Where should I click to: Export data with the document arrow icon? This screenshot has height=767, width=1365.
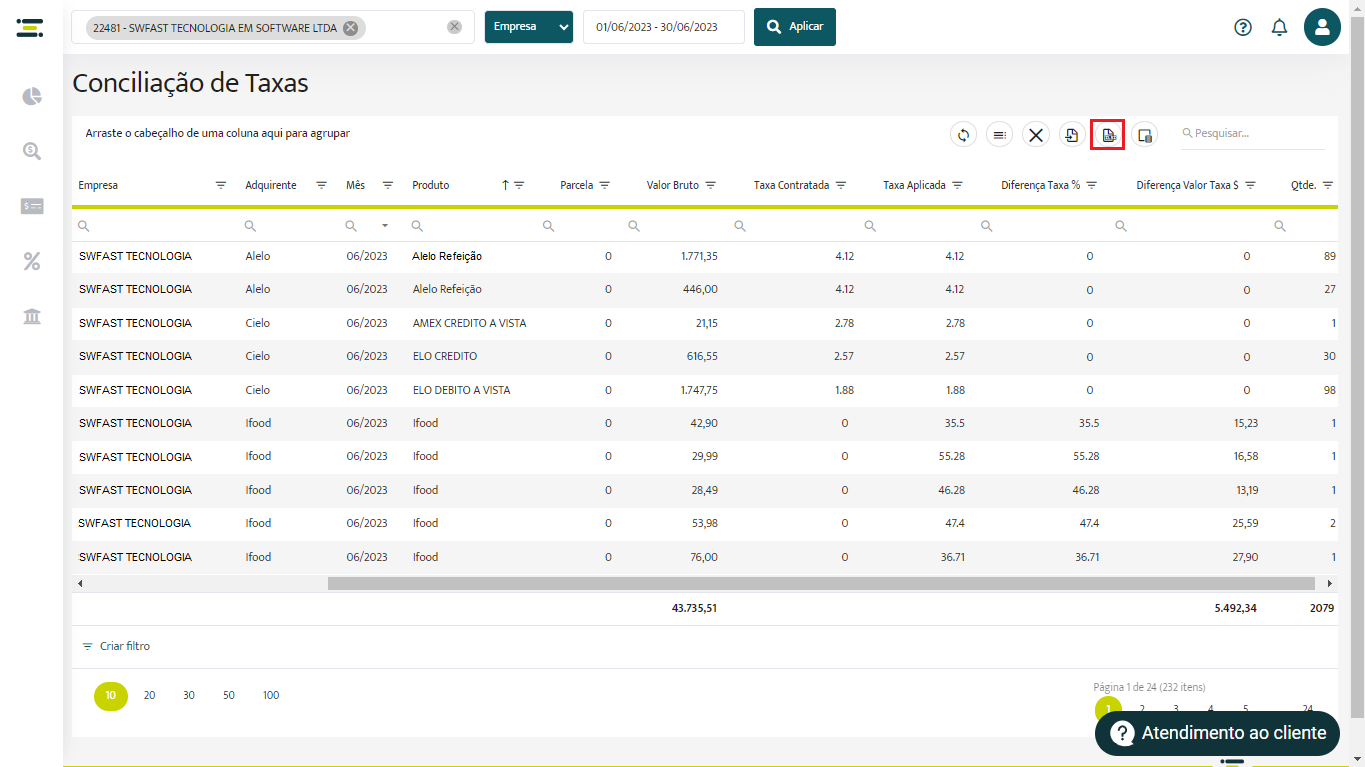[x=1072, y=135]
